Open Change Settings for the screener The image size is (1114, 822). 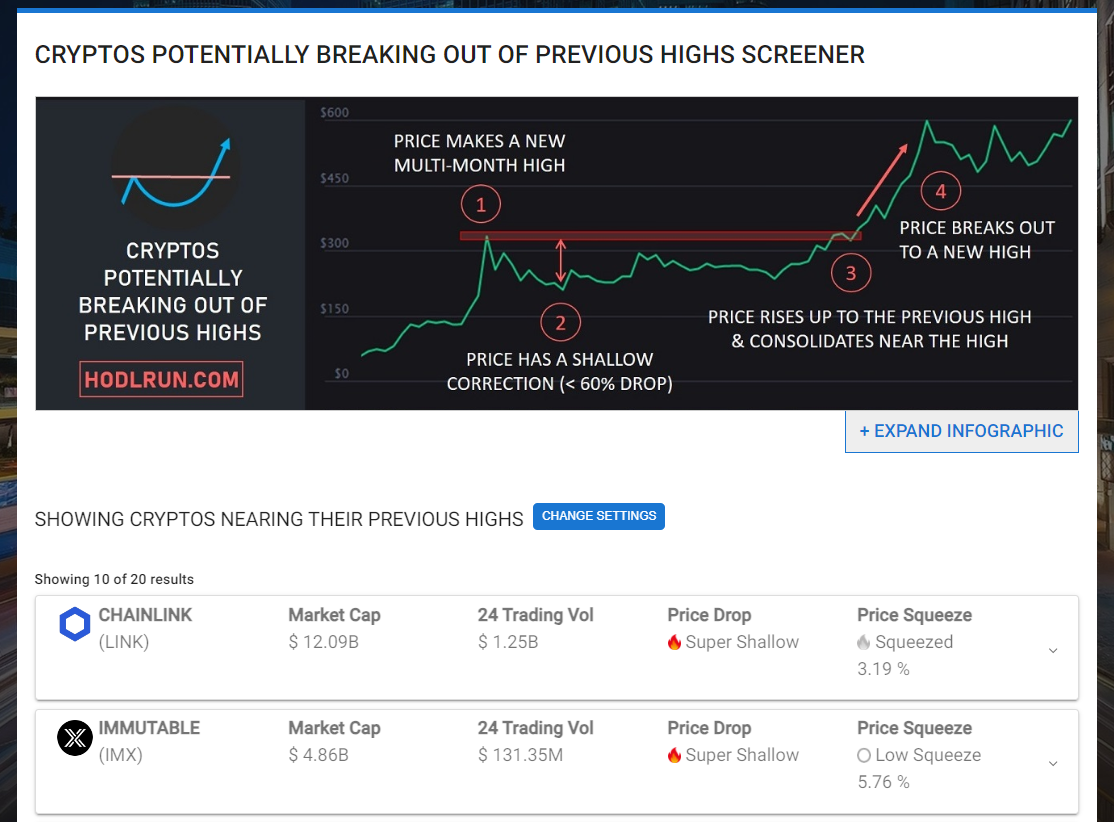tap(599, 516)
